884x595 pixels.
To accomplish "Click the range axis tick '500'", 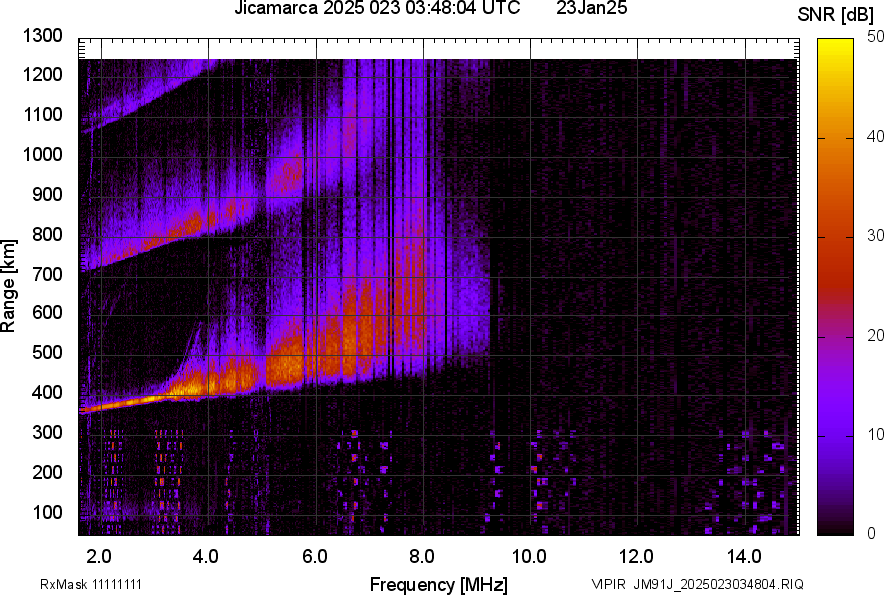I will (47, 352).
